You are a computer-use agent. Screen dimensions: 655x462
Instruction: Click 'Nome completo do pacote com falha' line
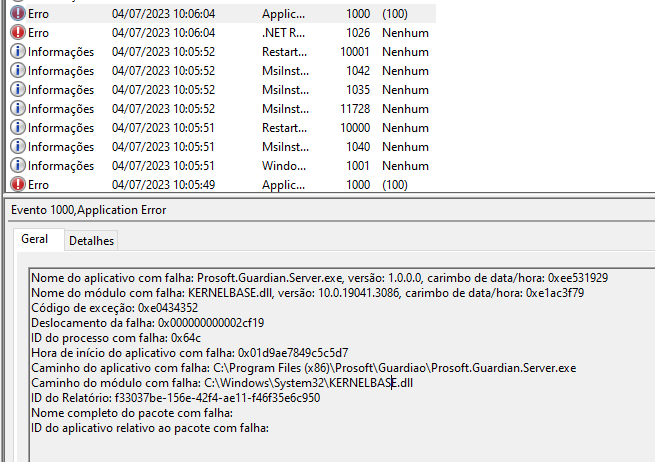pos(132,413)
